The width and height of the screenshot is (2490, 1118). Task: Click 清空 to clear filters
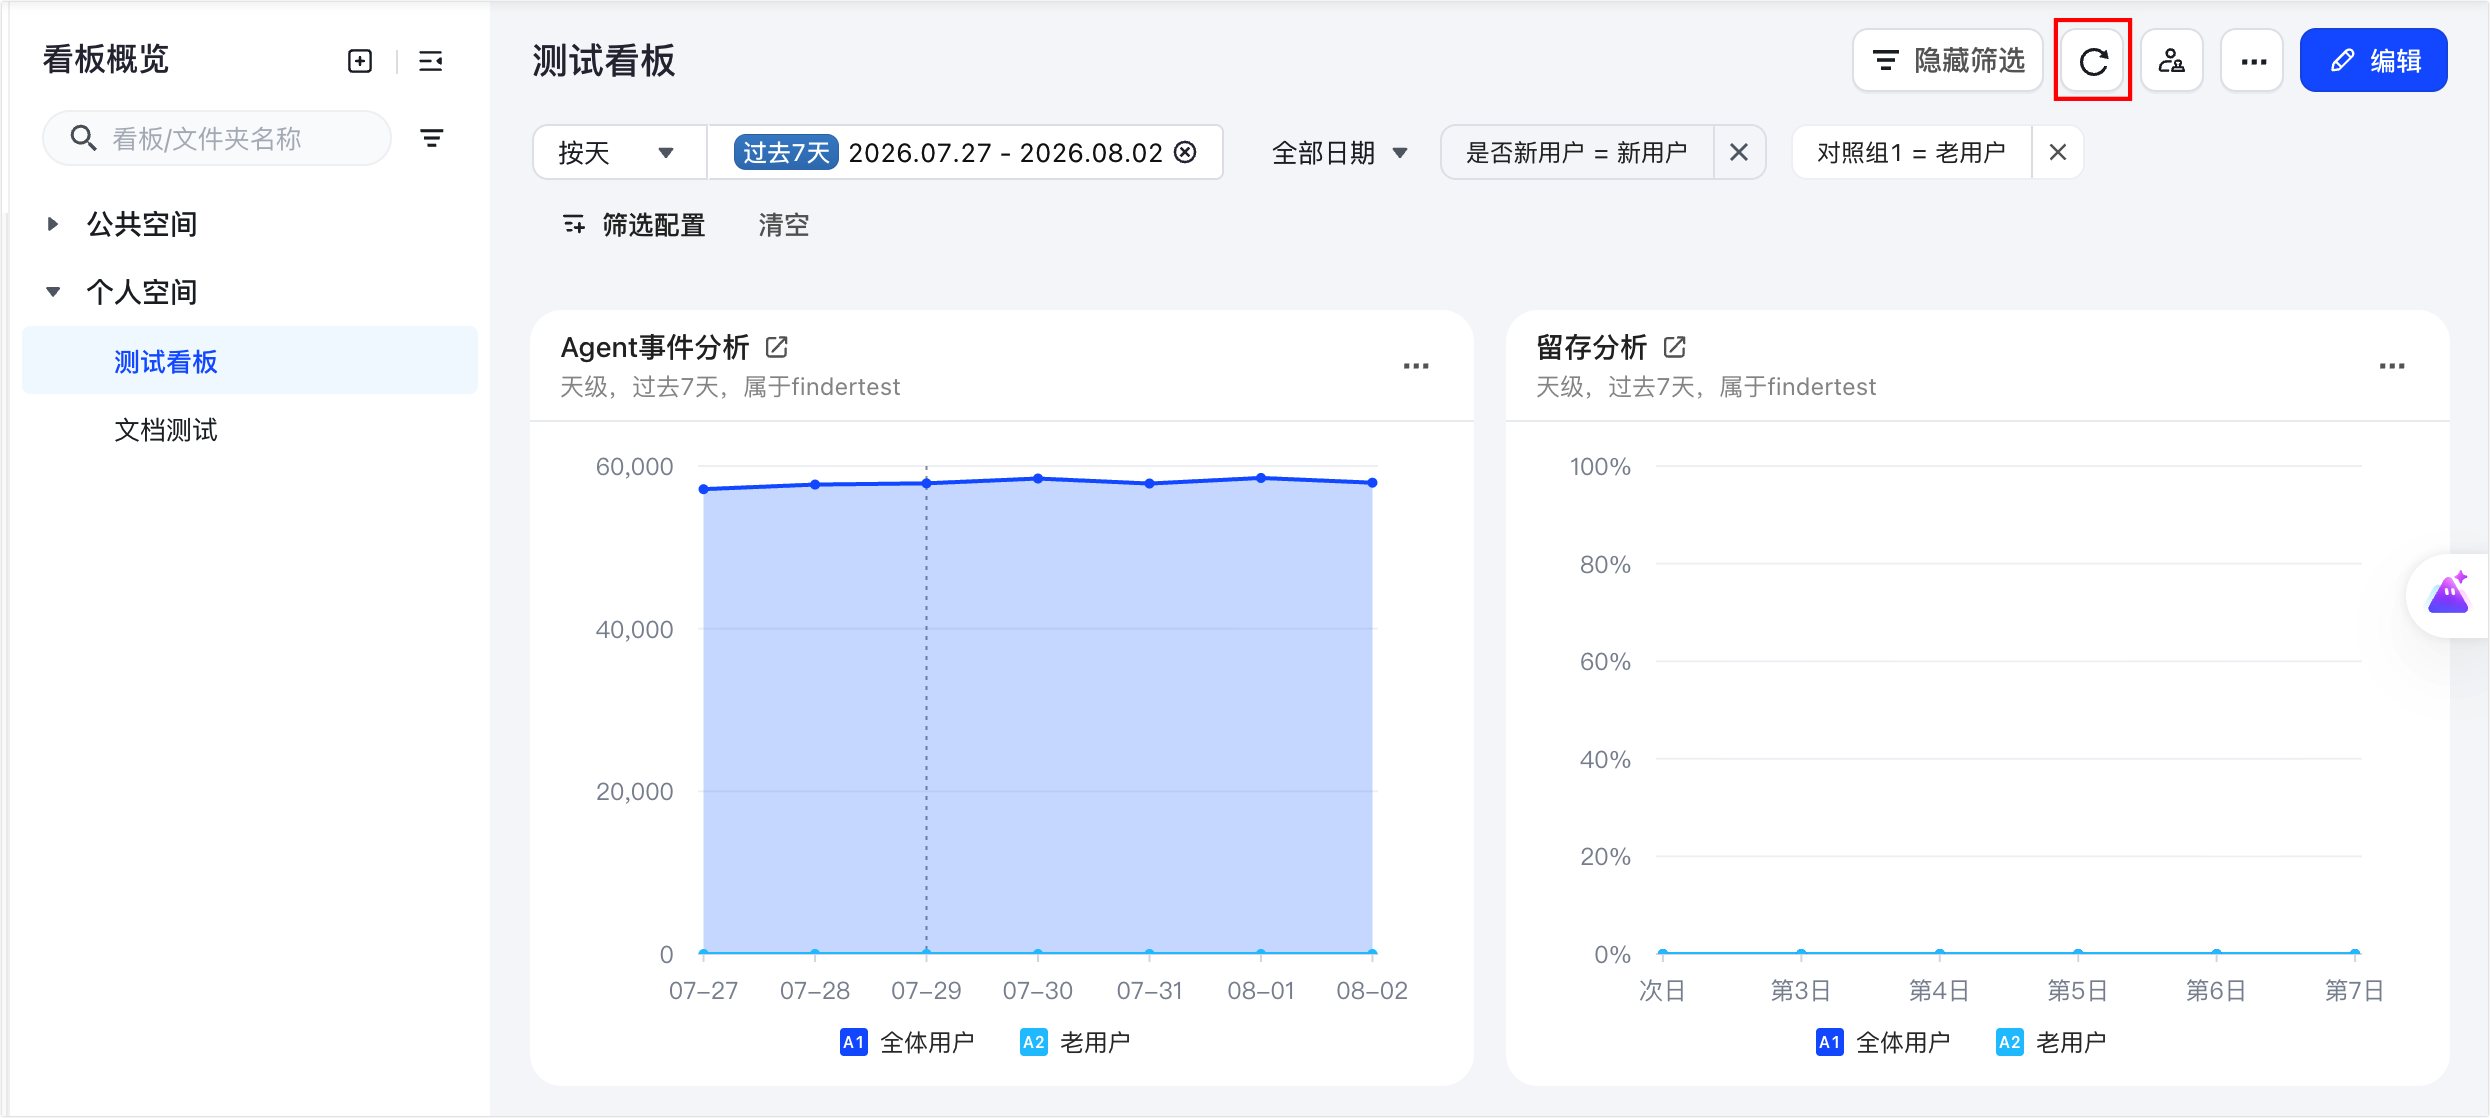(x=783, y=225)
